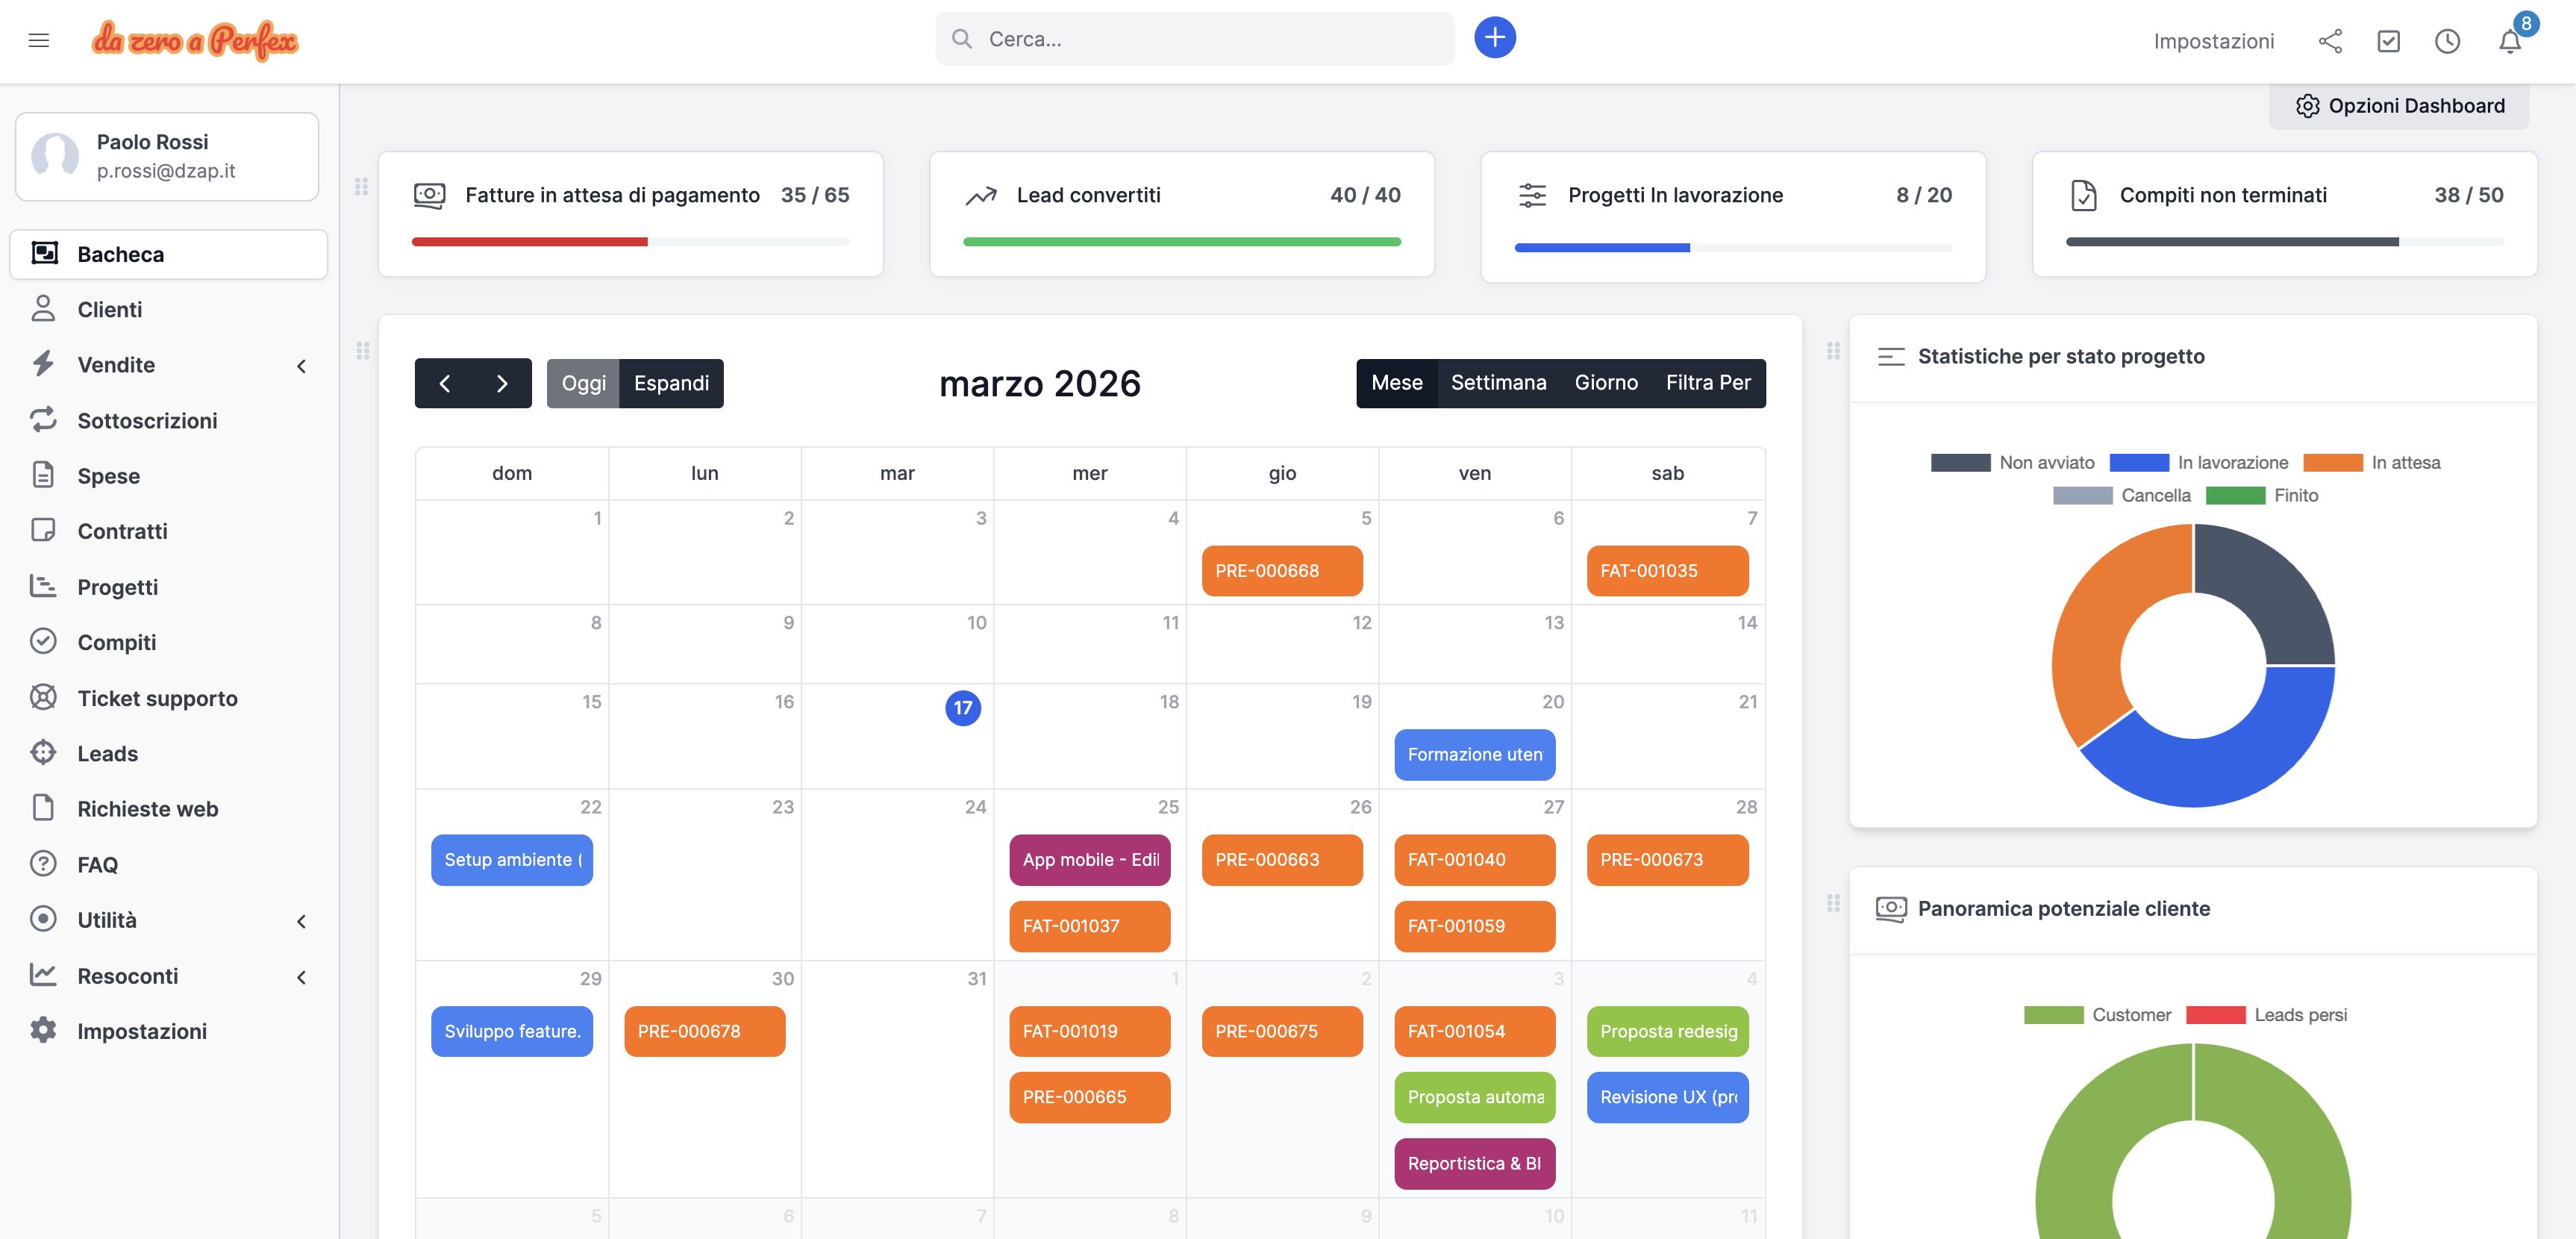Viewport: 2576px width, 1239px height.
Task: Navigate to previous month arrow
Action: point(446,383)
